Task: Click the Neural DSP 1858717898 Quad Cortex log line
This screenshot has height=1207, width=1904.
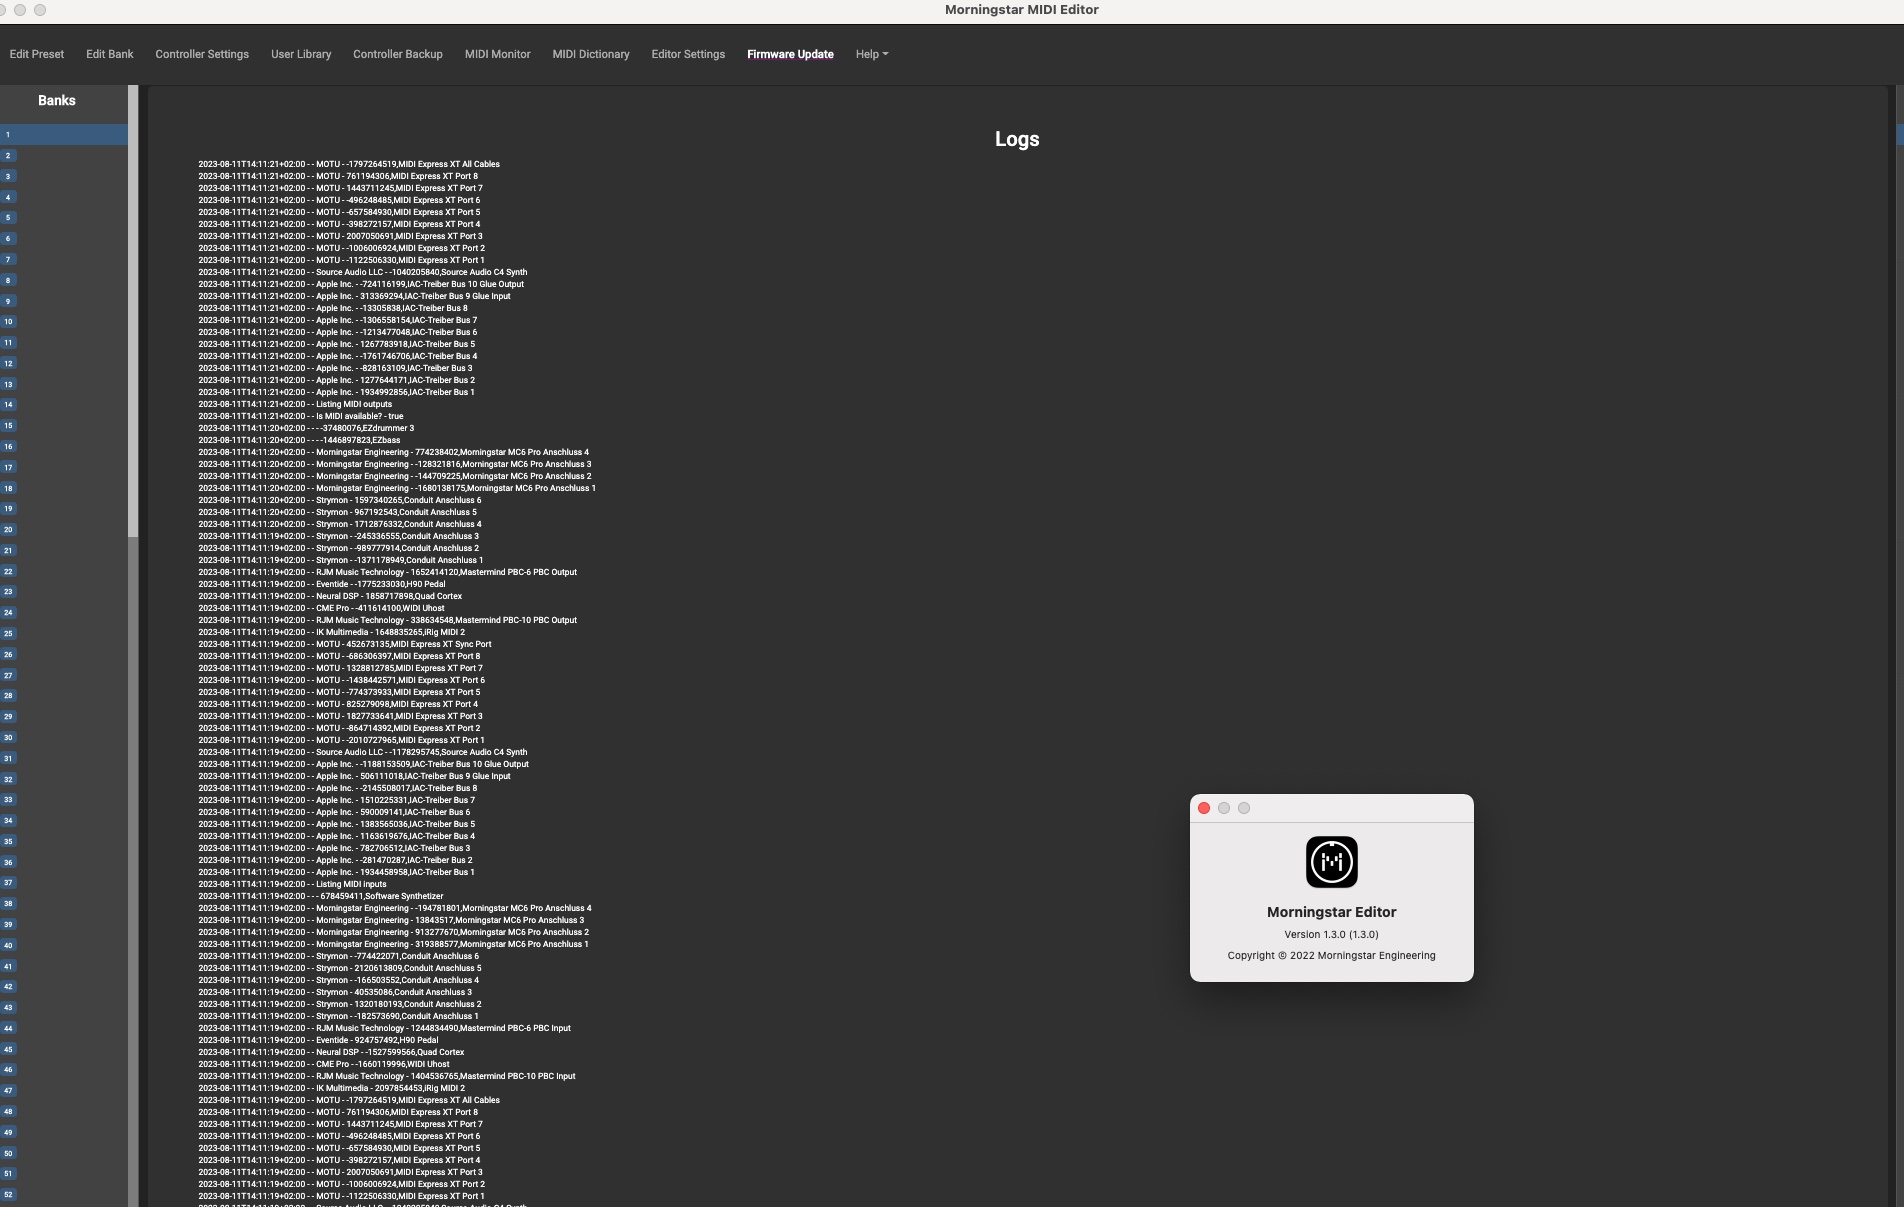Action: (x=330, y=596)
